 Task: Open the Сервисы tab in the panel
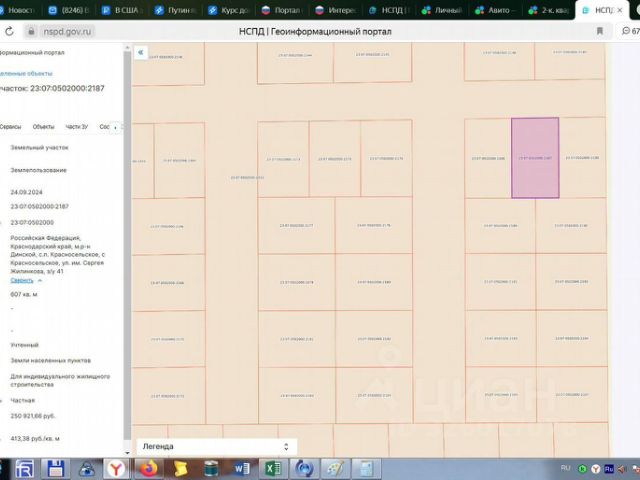pos(10,127)
